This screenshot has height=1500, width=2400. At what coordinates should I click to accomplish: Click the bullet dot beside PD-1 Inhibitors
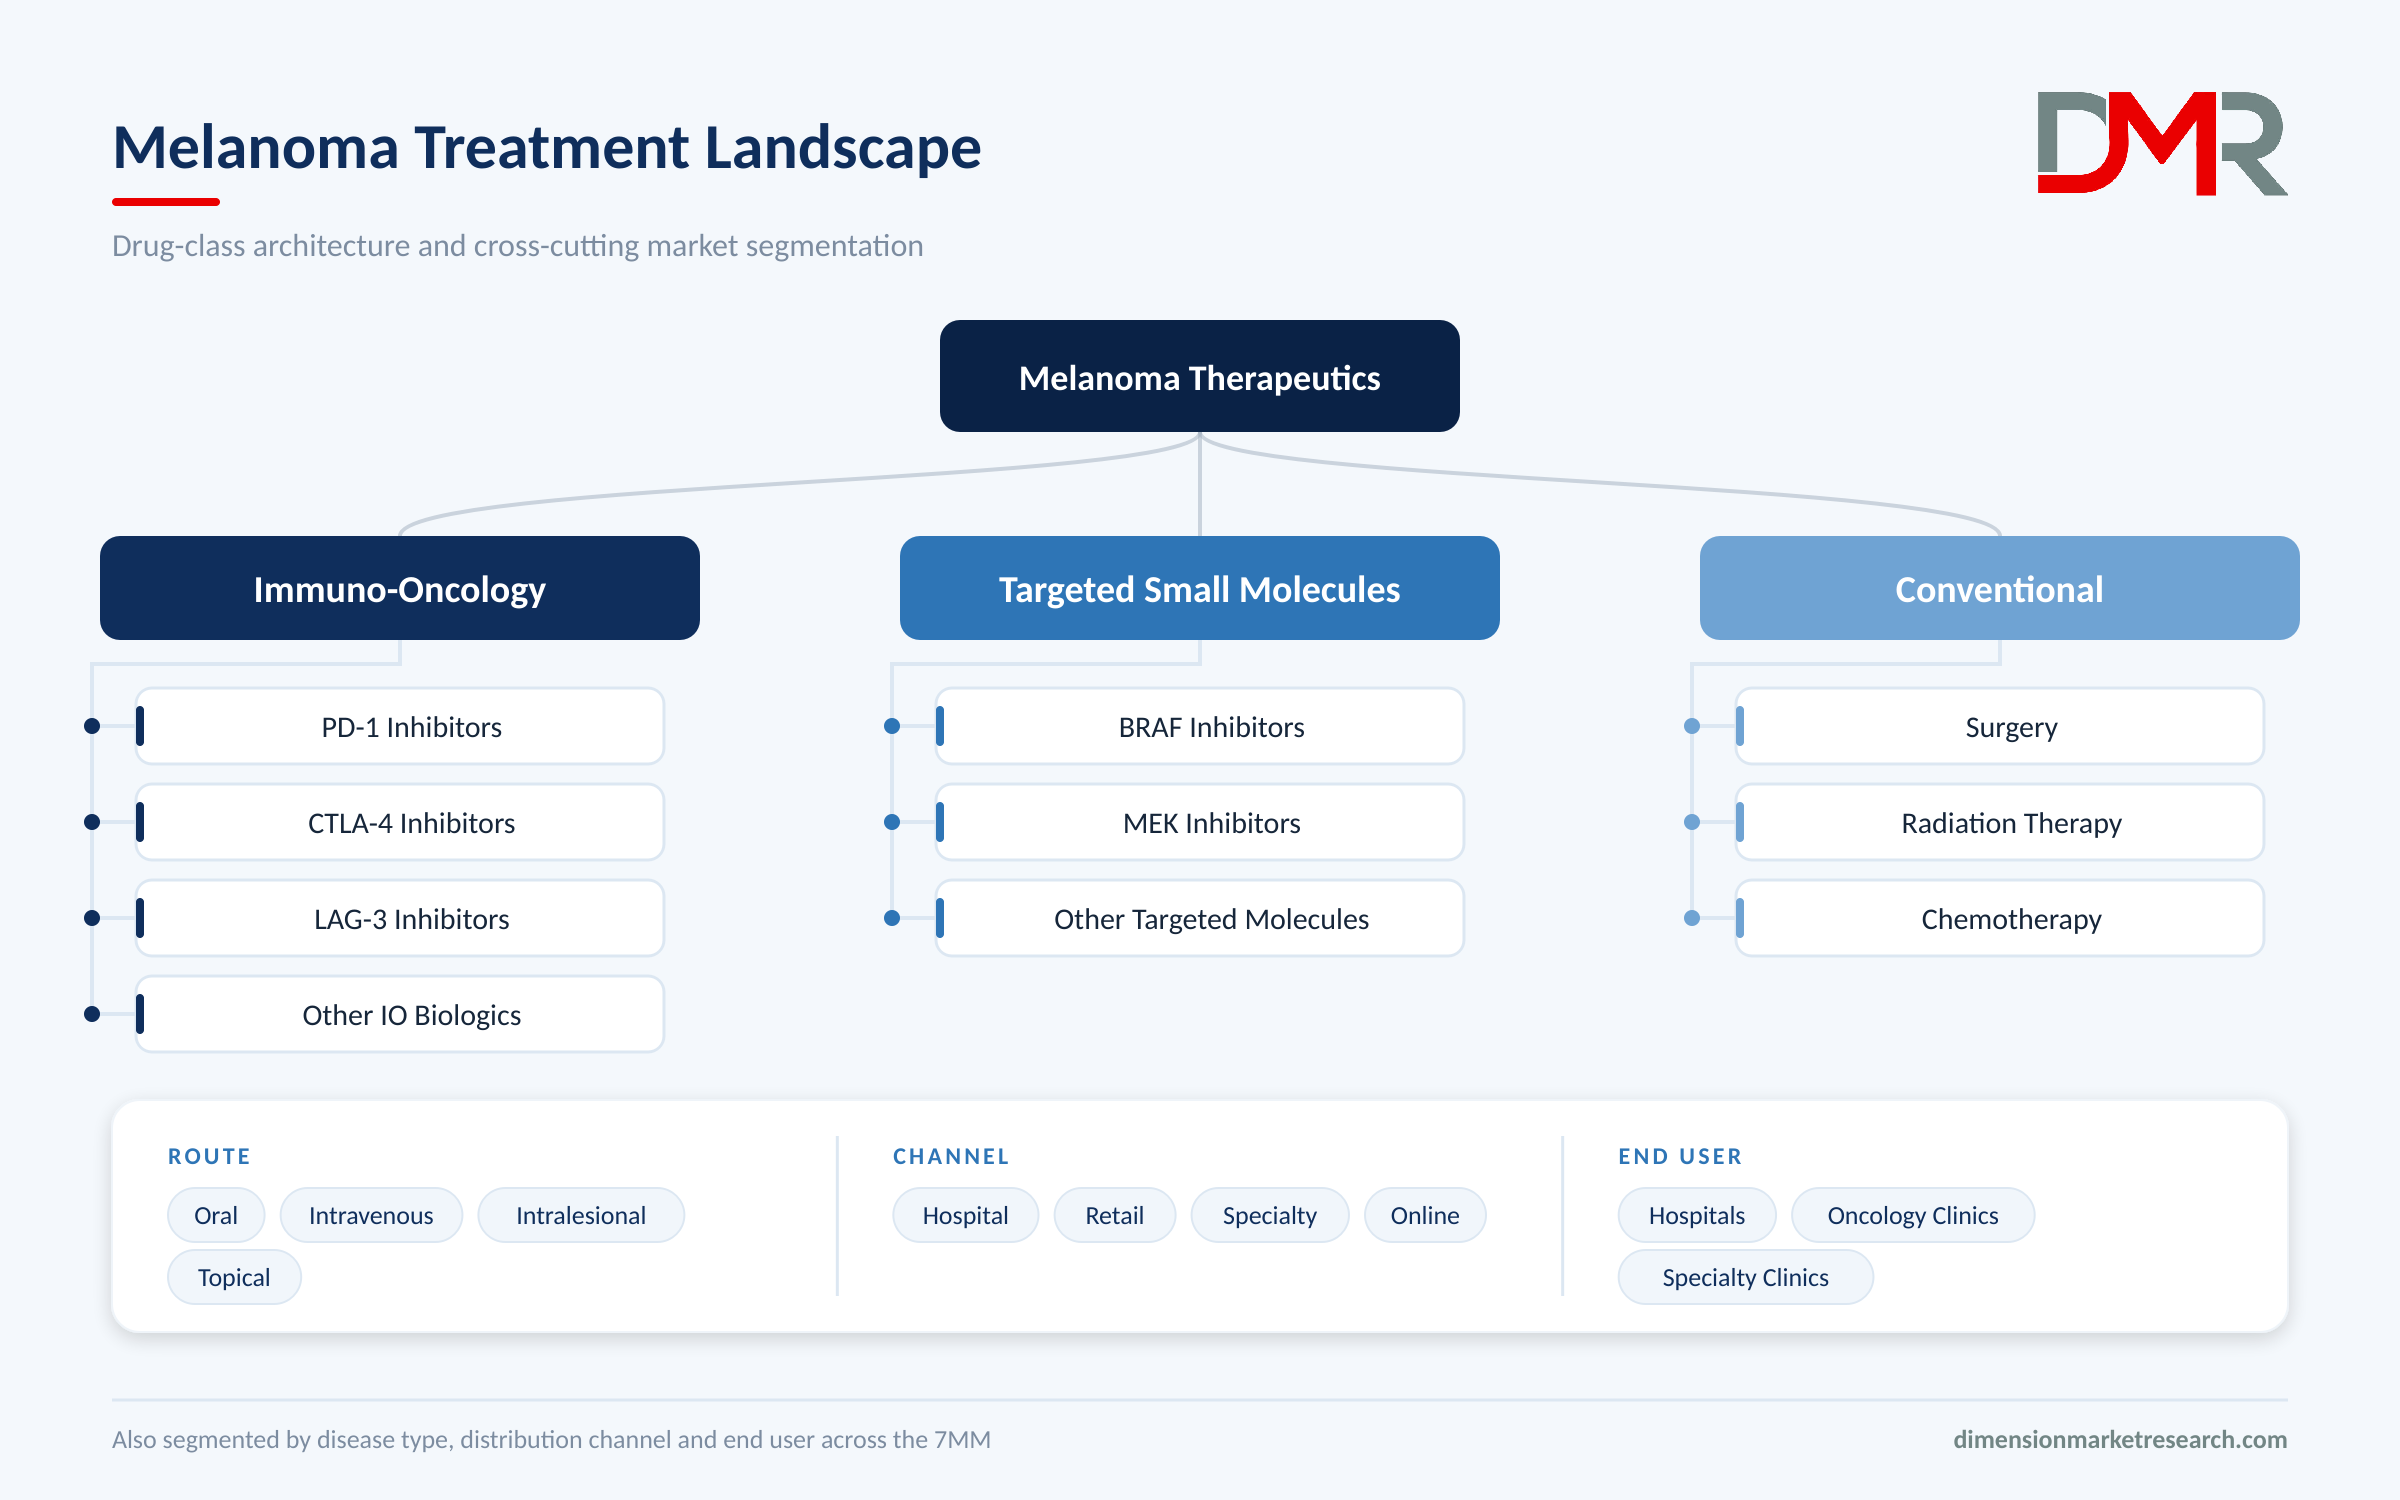(x=92, y=726)
